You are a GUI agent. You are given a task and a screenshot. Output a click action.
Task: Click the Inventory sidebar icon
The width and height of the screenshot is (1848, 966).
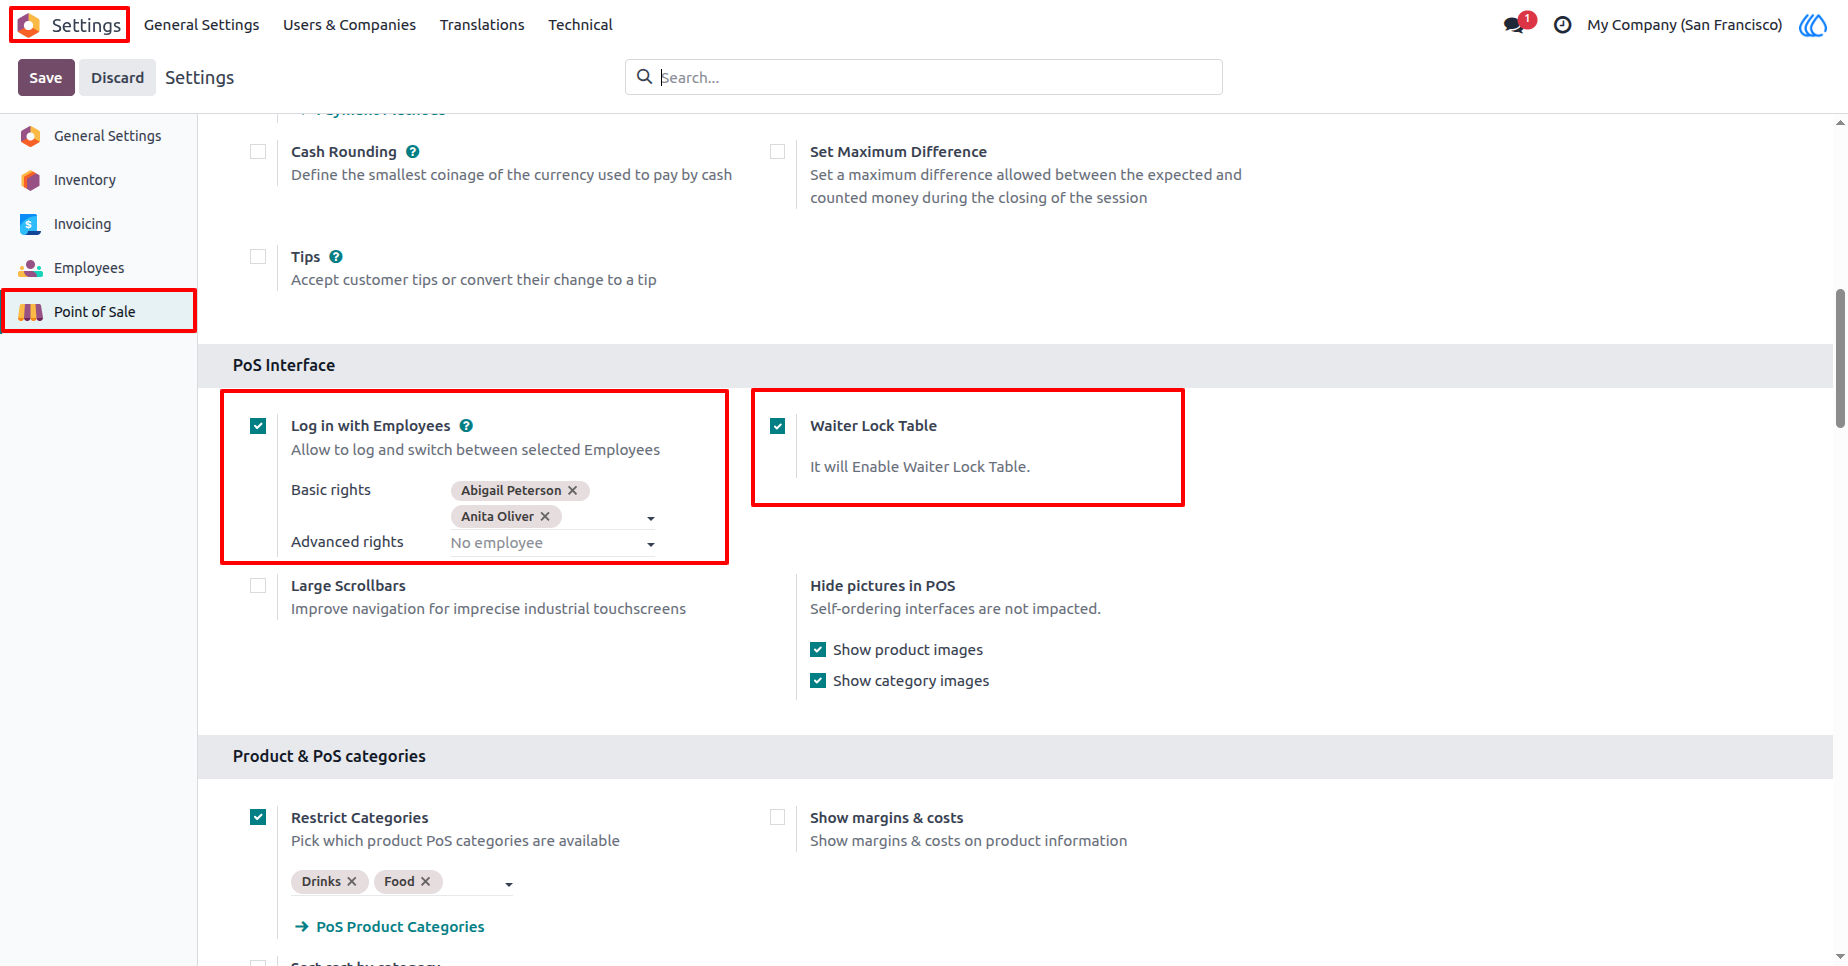(x=31, y=180)
